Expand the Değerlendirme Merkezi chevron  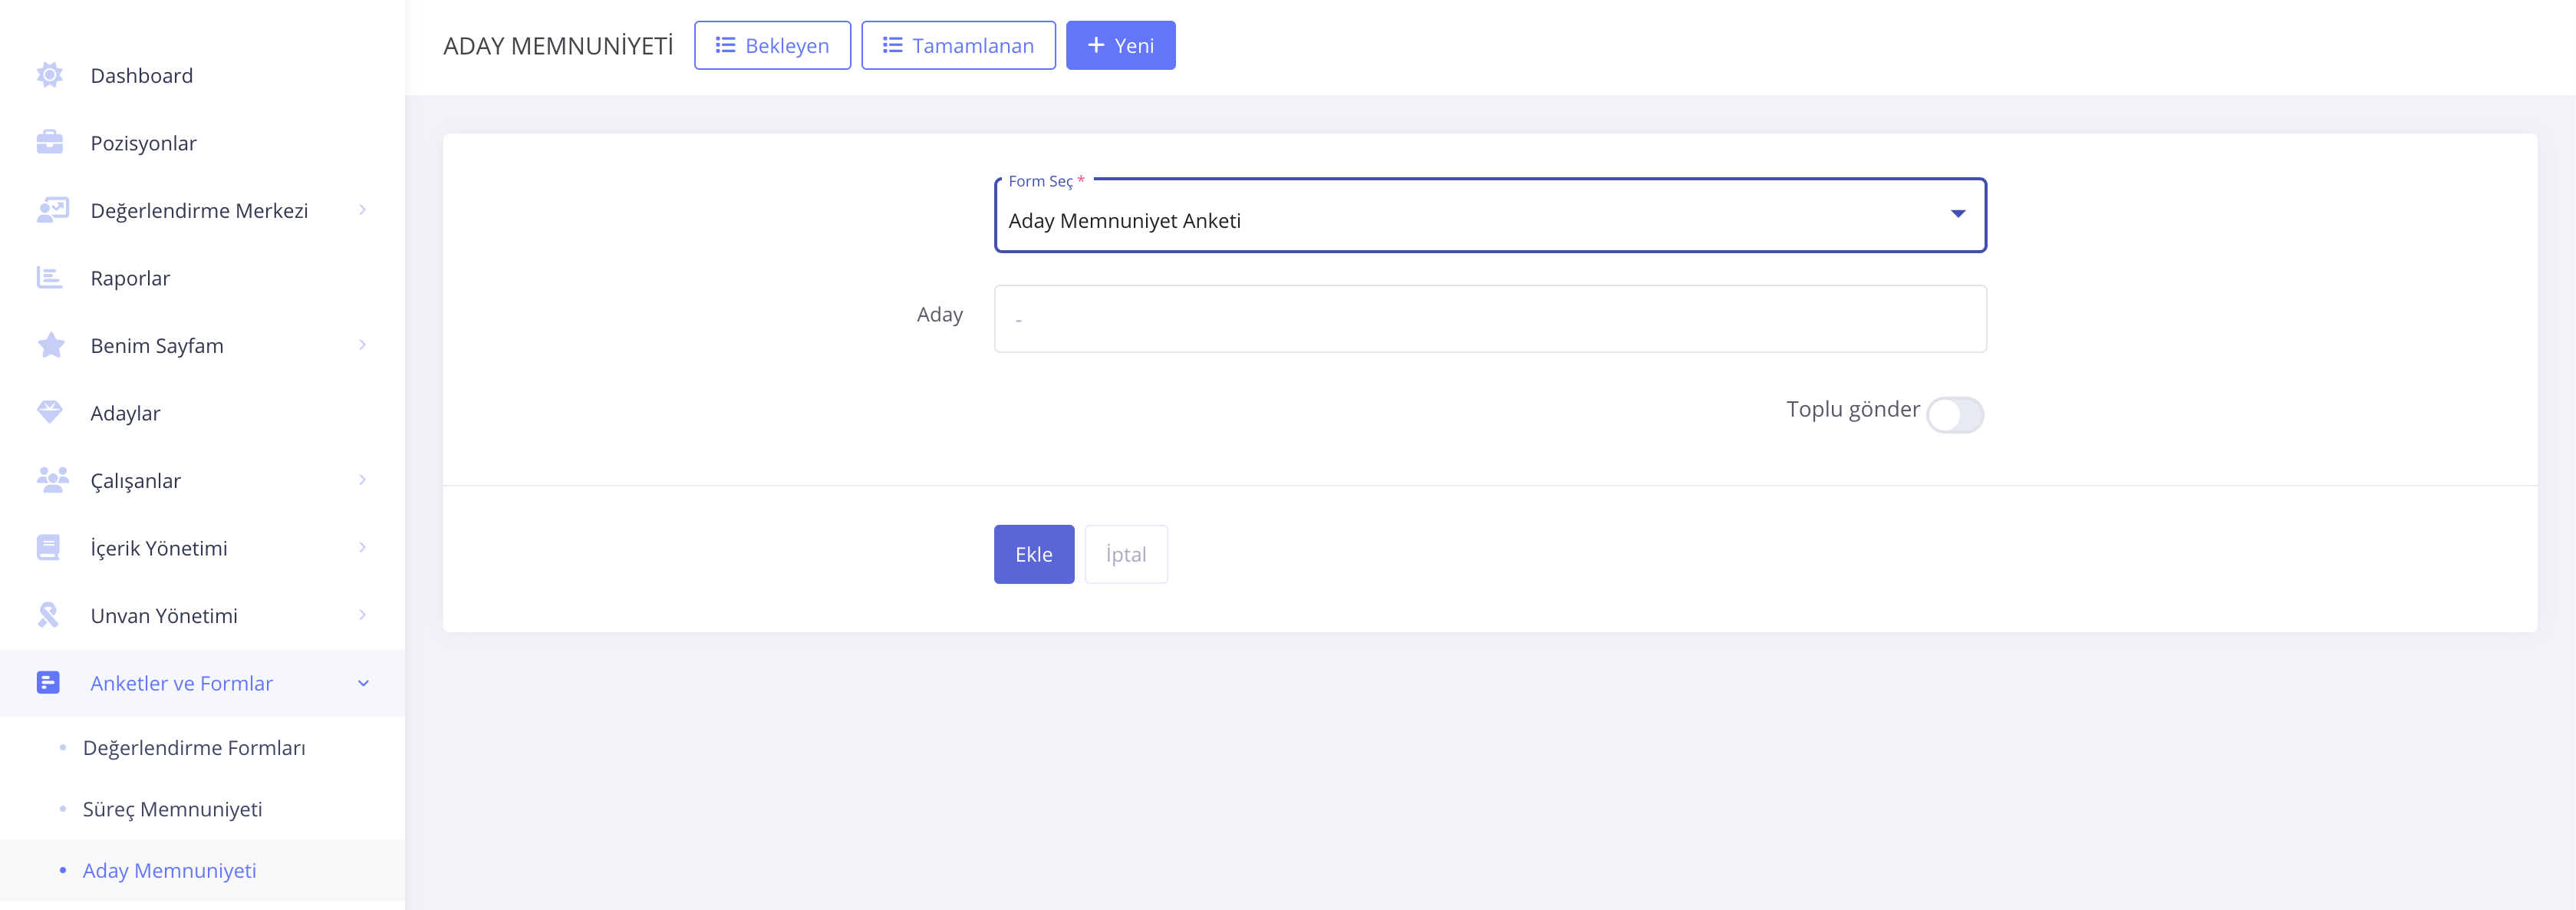click(x=362, y=210)
